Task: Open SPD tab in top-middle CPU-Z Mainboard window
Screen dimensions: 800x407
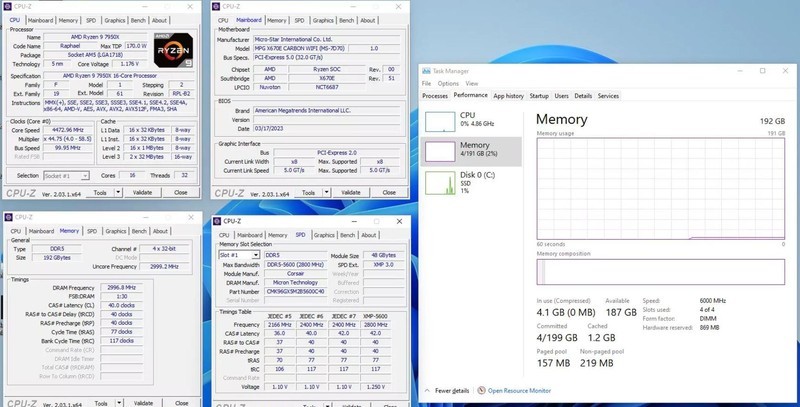Action: click(x=299, y=20)
